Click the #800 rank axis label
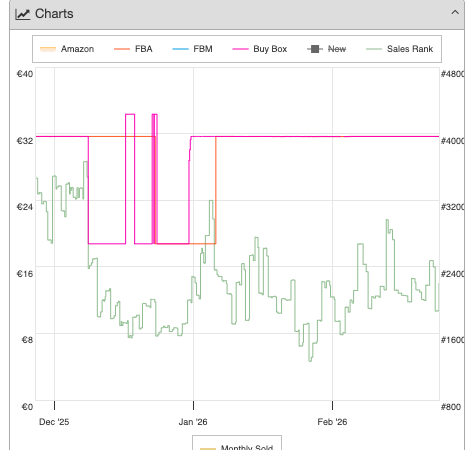Viewport: 474px width, 450px height. [451, 407]
